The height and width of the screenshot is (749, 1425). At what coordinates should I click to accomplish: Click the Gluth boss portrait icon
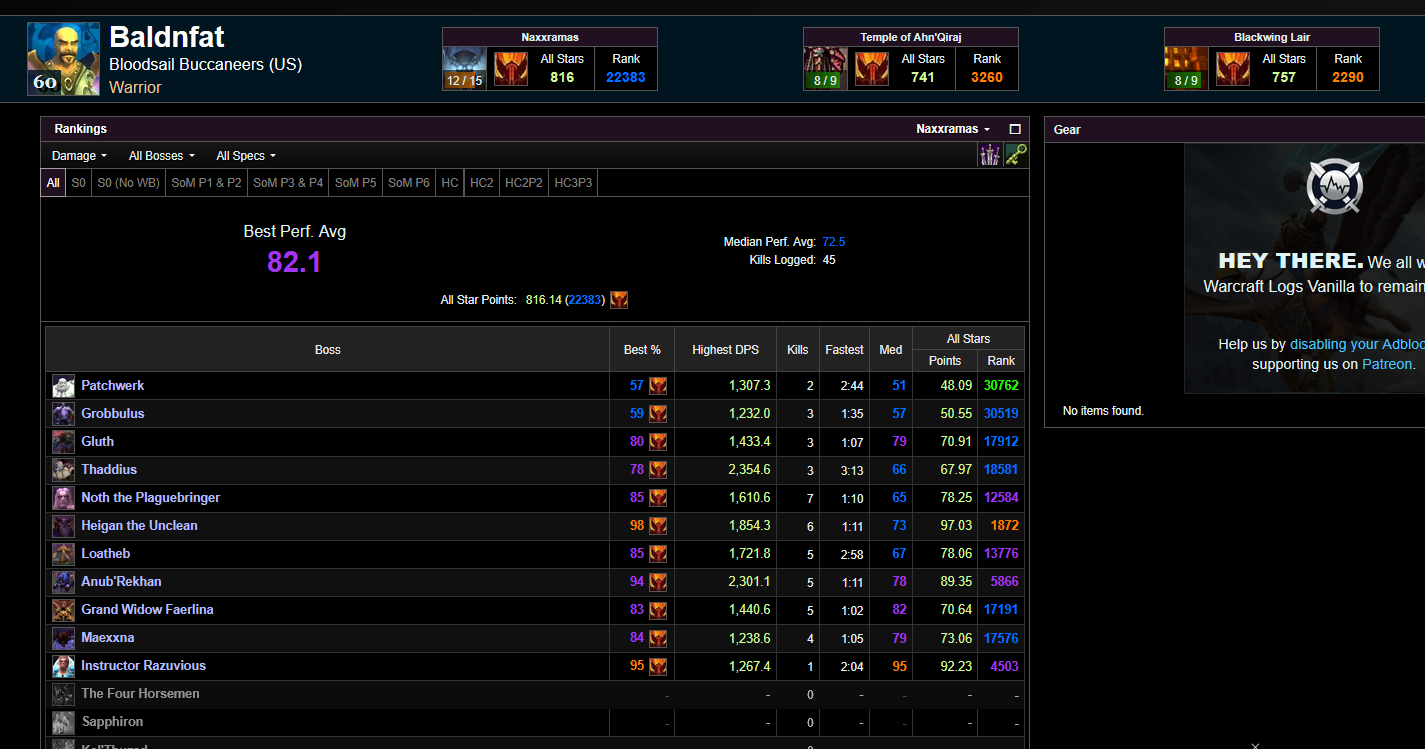point(63,442)
